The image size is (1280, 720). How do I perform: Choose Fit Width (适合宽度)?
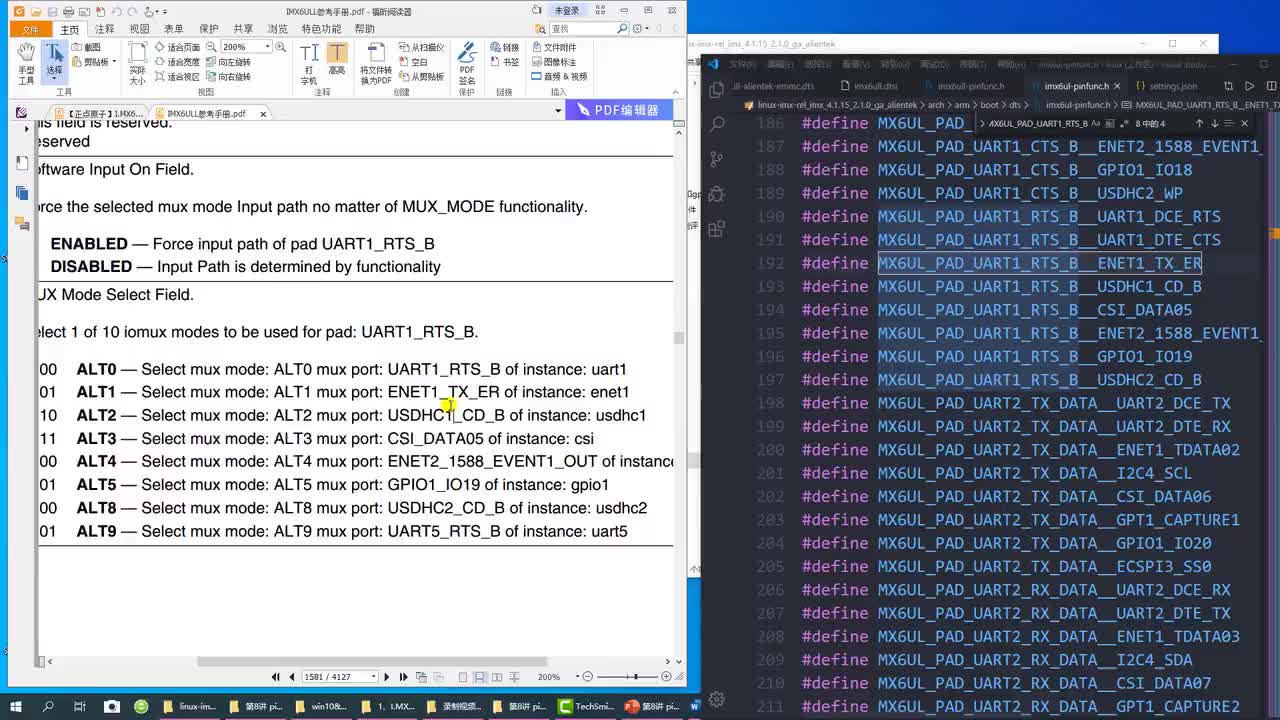tap(176, 62)
